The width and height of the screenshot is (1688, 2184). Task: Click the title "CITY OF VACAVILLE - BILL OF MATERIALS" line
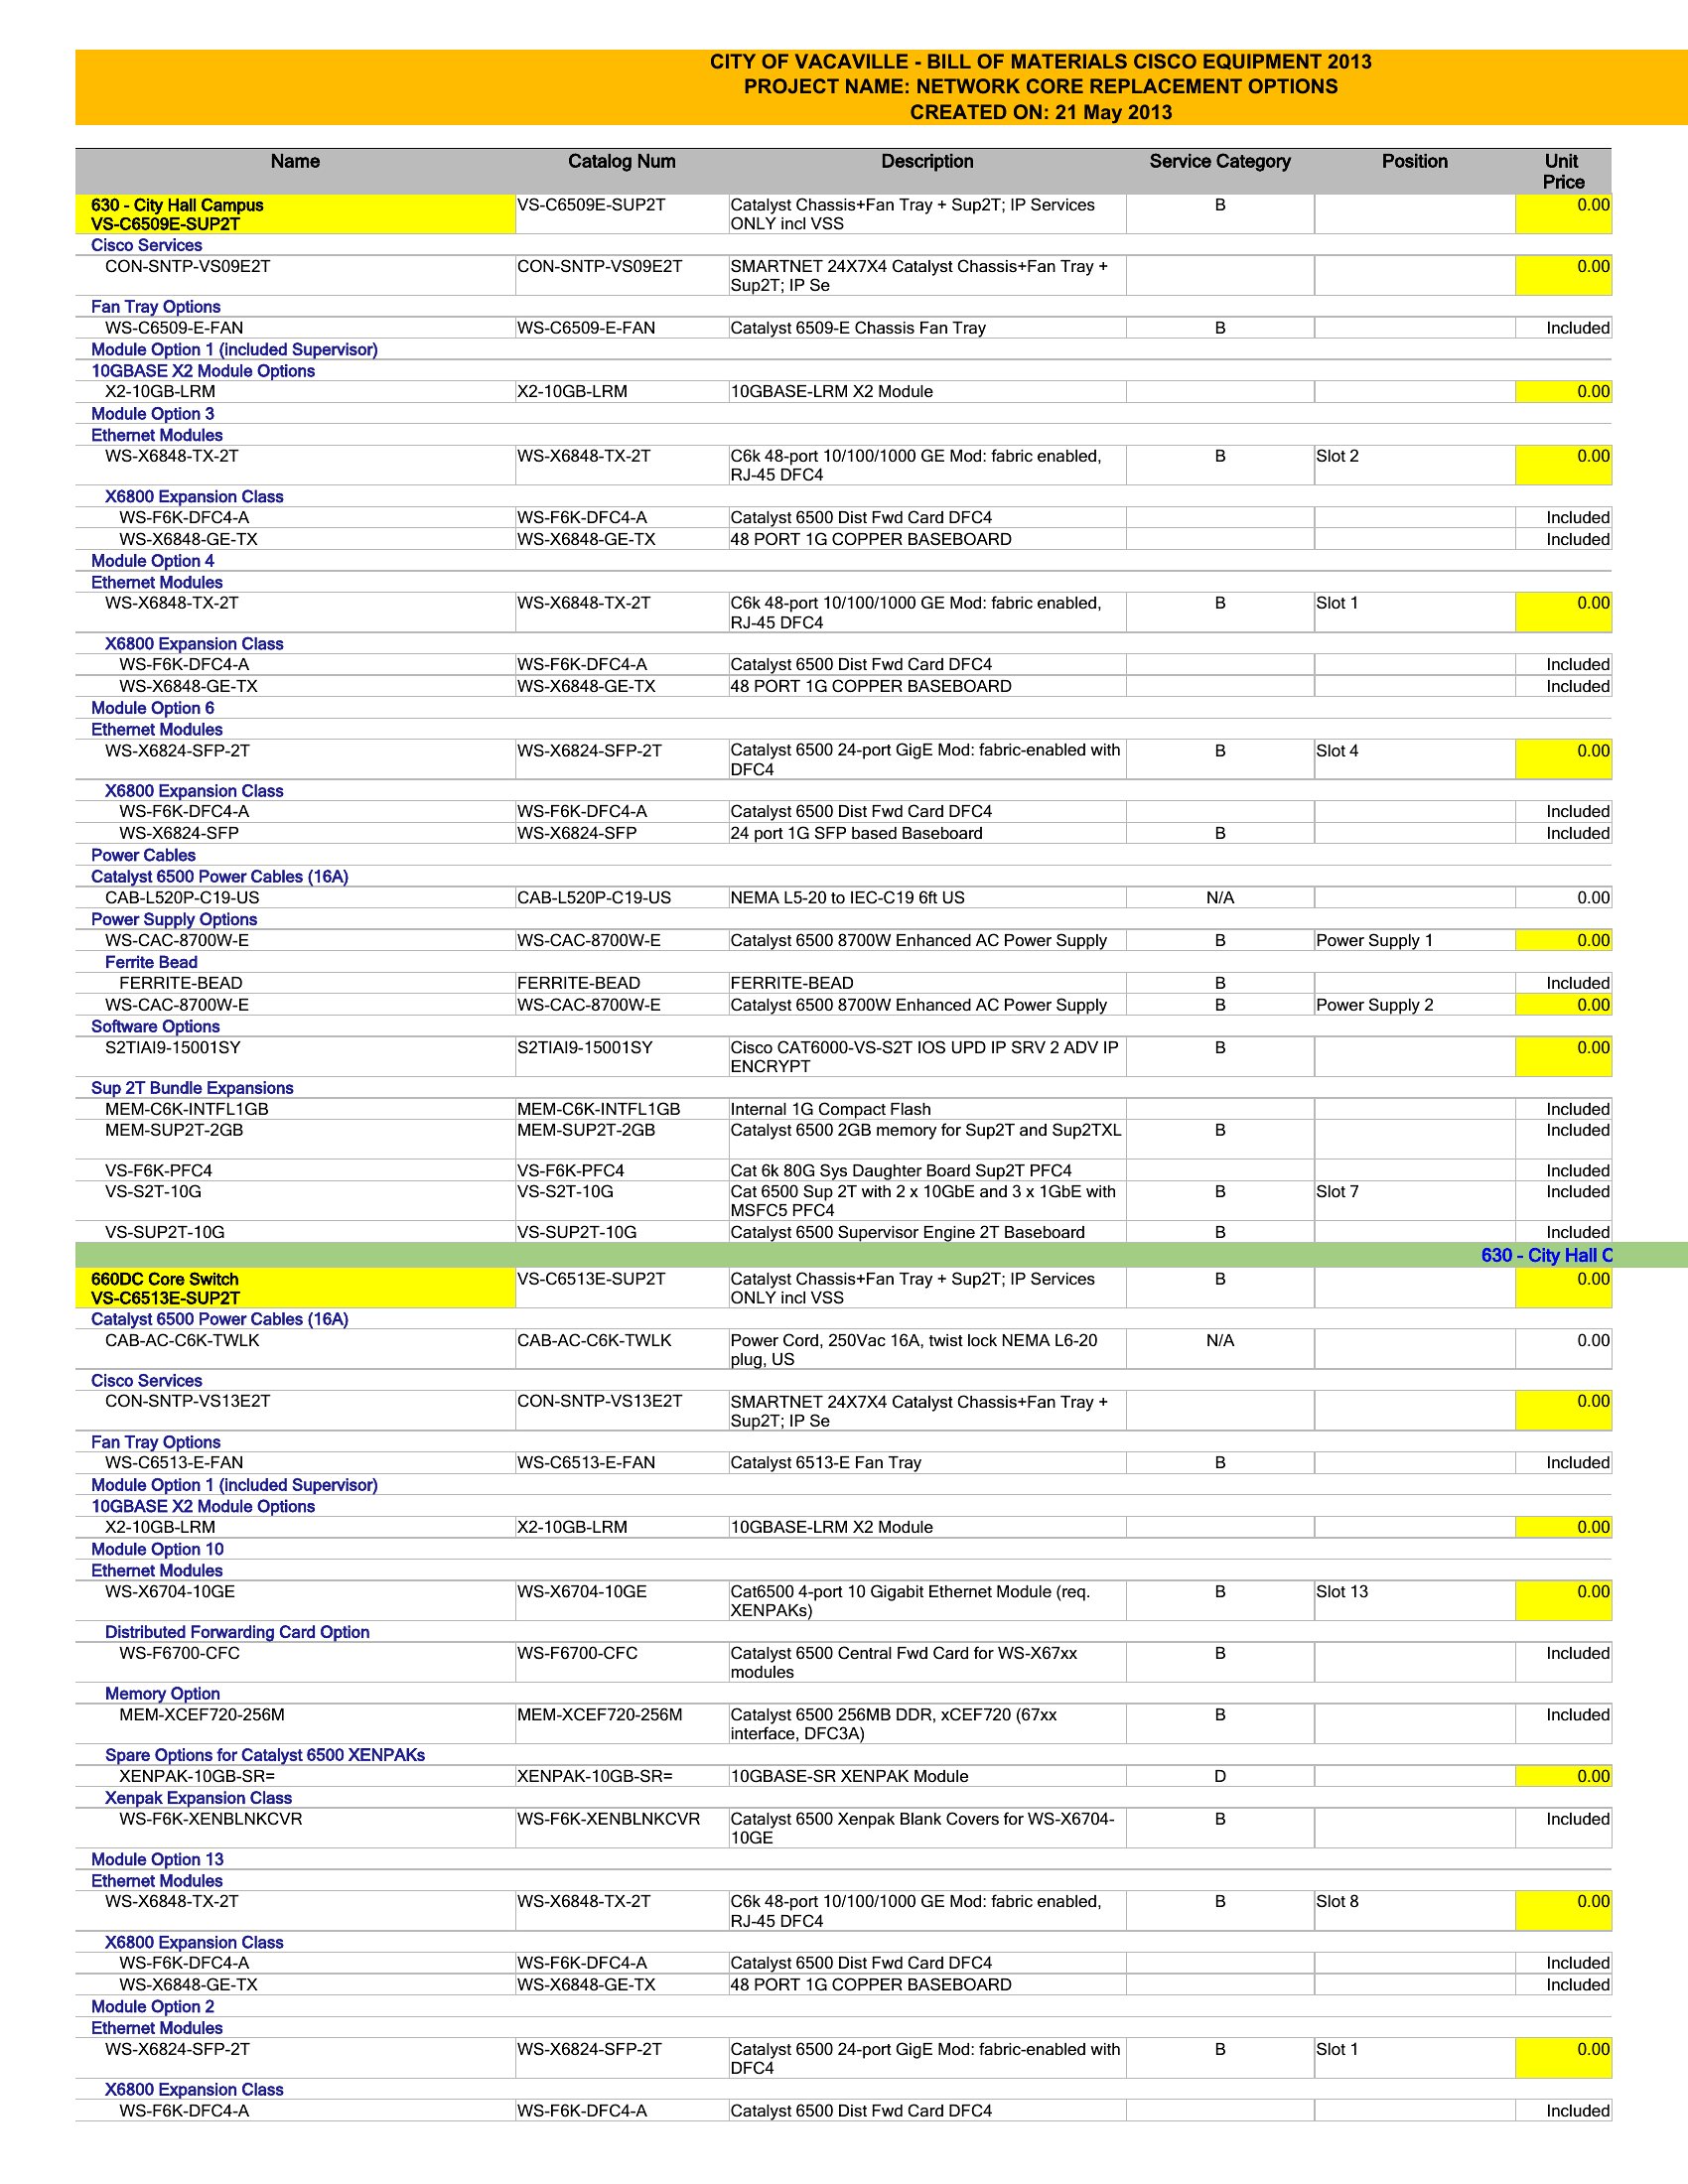pyautogui.click(x=1040, y=62)
